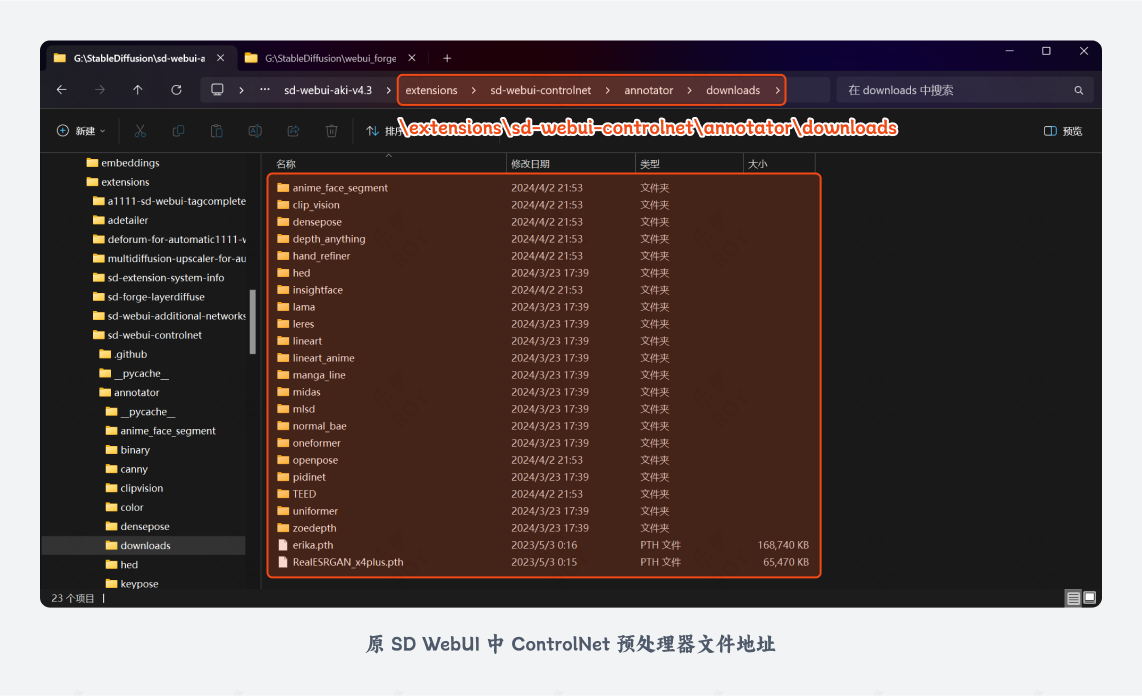Select the openpose folder in the file list

(315, 460)
